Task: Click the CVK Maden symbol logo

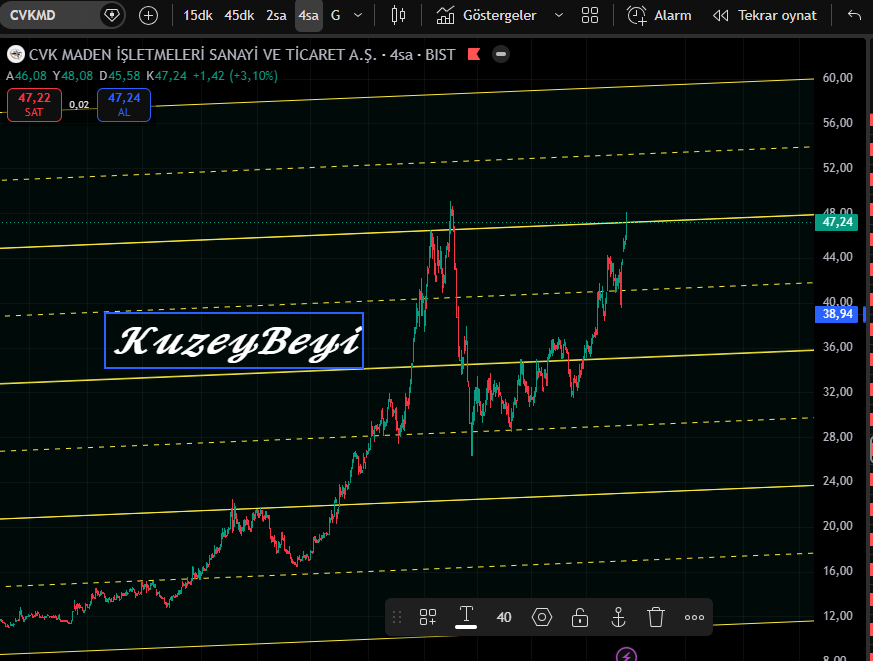Action: tap(16, 55)
